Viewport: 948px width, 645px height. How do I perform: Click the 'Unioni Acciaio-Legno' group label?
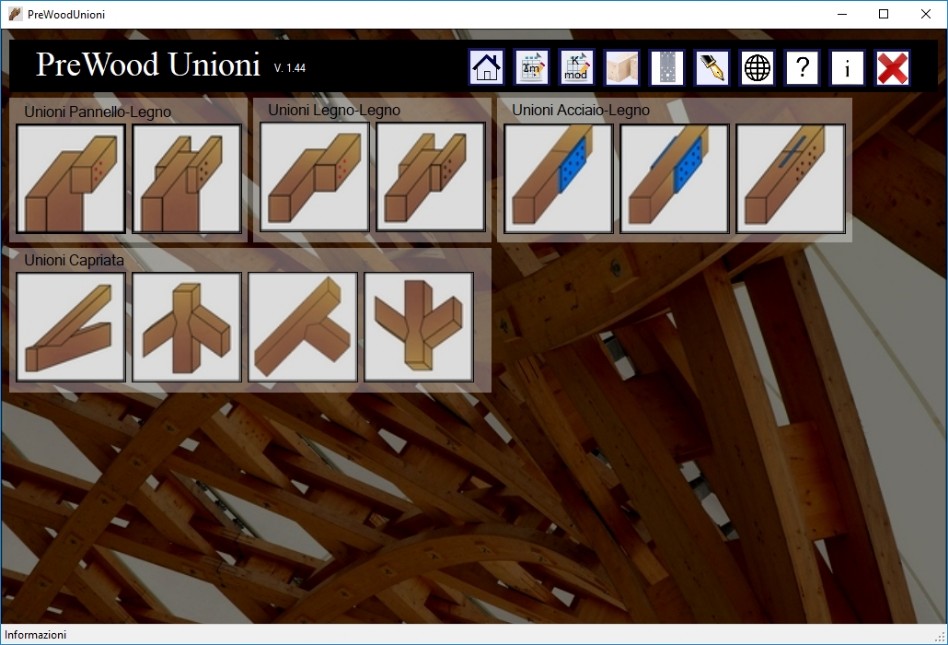pyautogui.click(x=581, y=110)
